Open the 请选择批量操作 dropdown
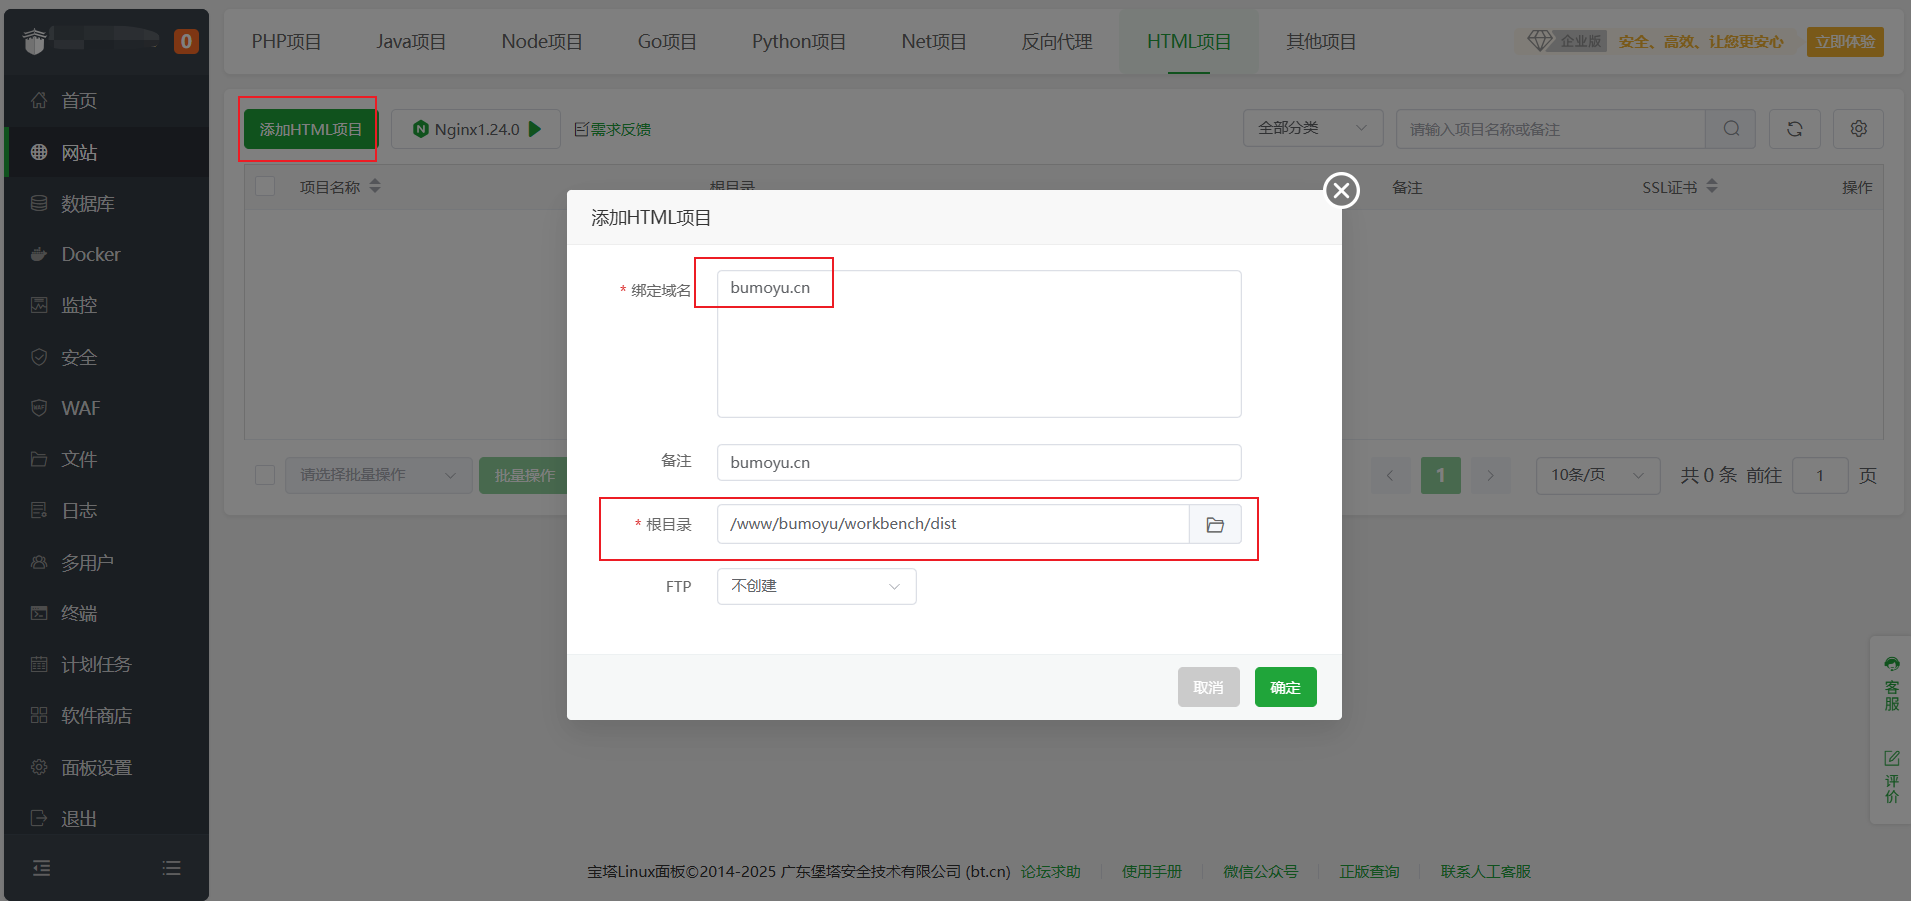This screenshot has height=901, width=1911. click(x=378, y=475)
